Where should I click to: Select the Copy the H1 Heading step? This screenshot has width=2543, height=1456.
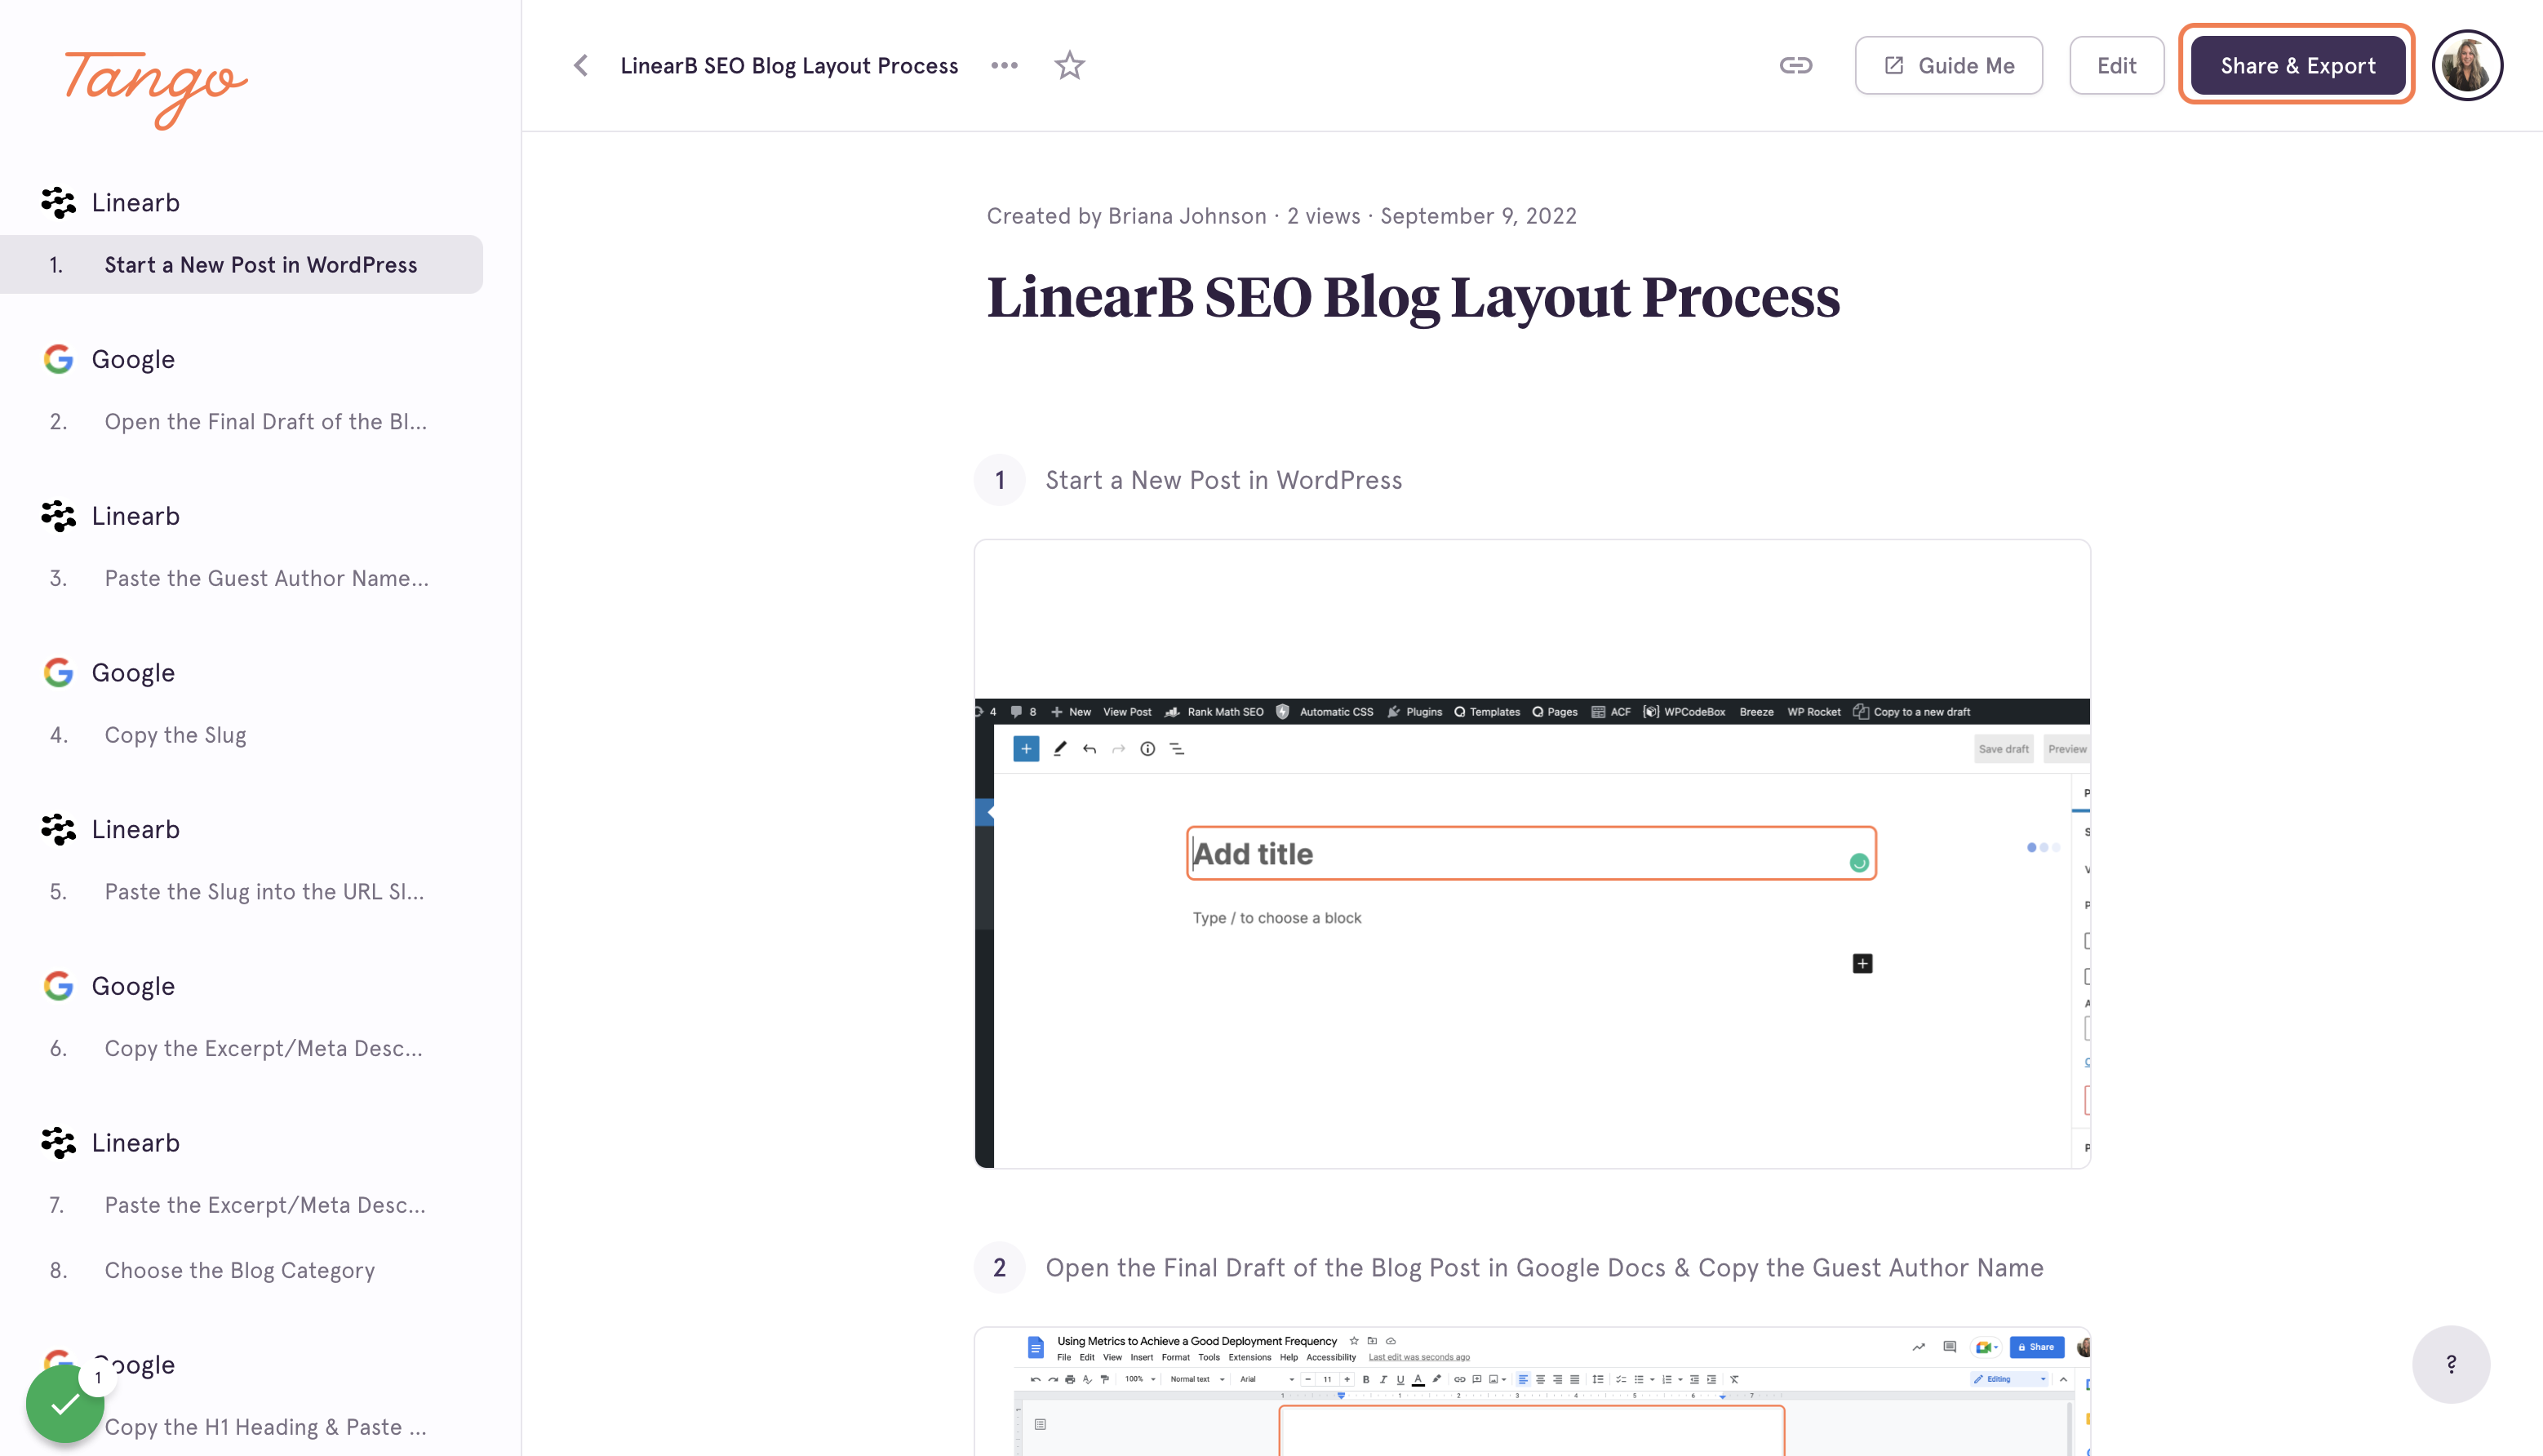(x=265, y=1427)
